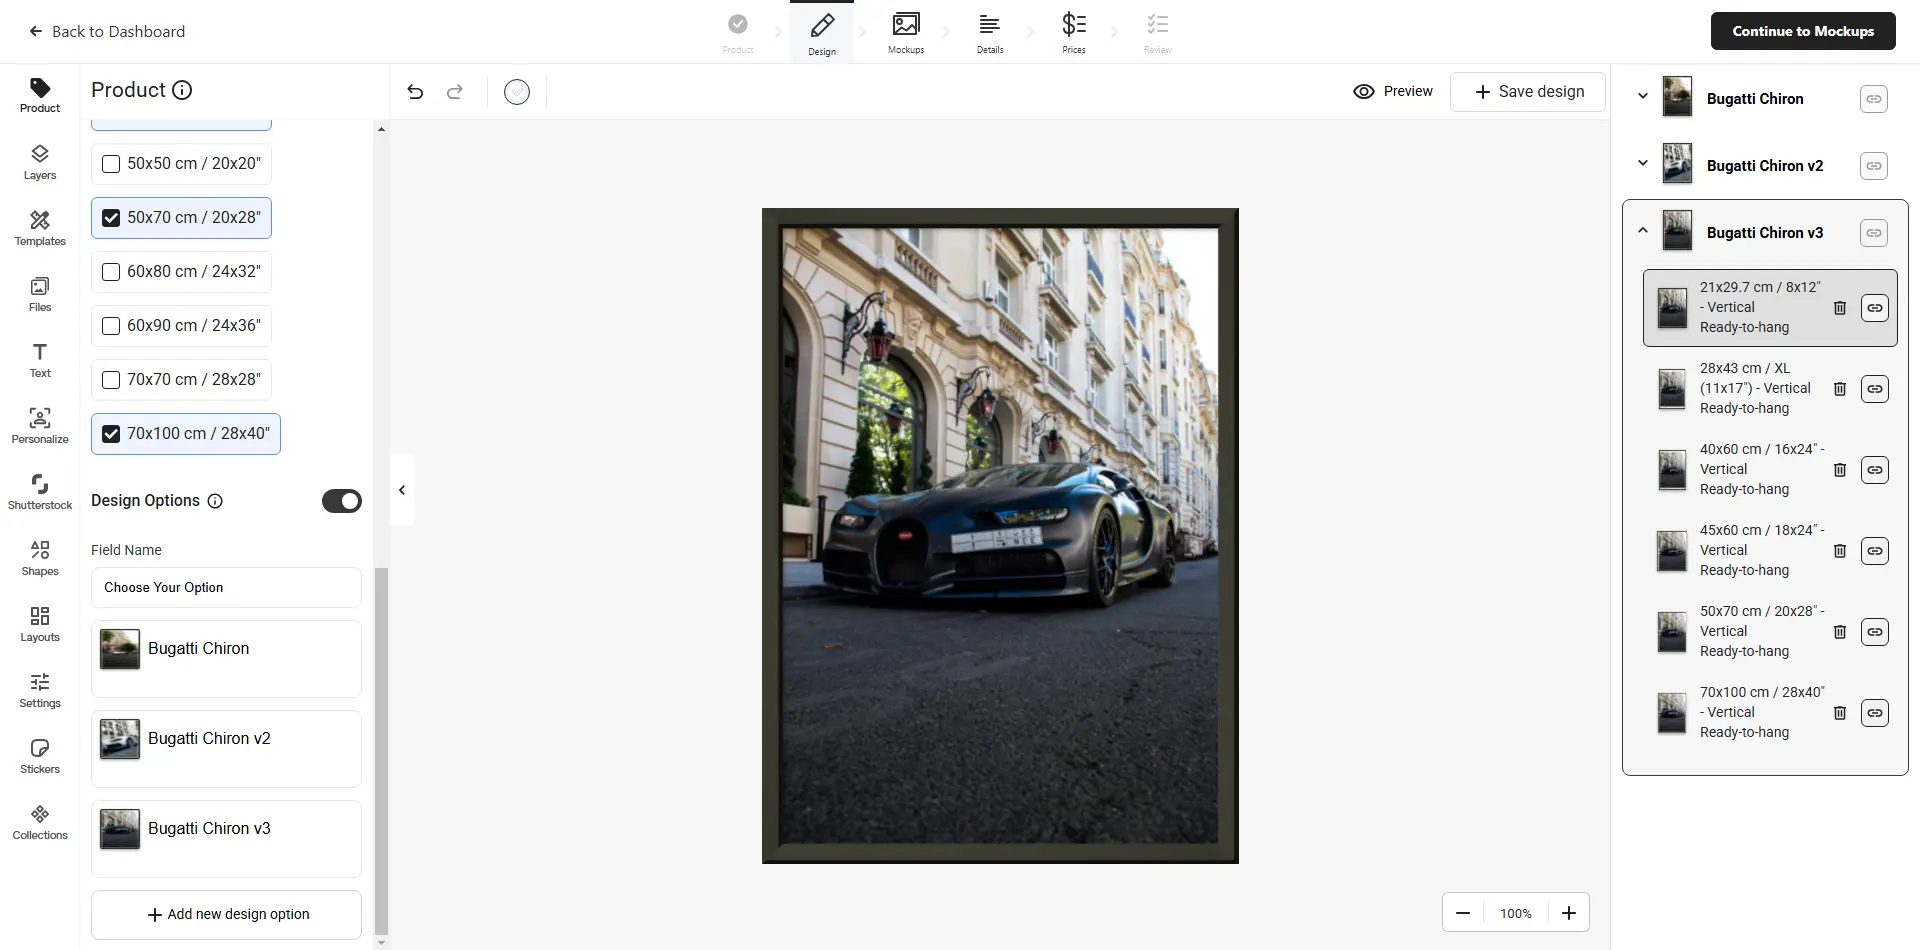The image size is (1920, 950).
Task: Check the 50x50 cm / 20x20" size
Action: [111, 164]
